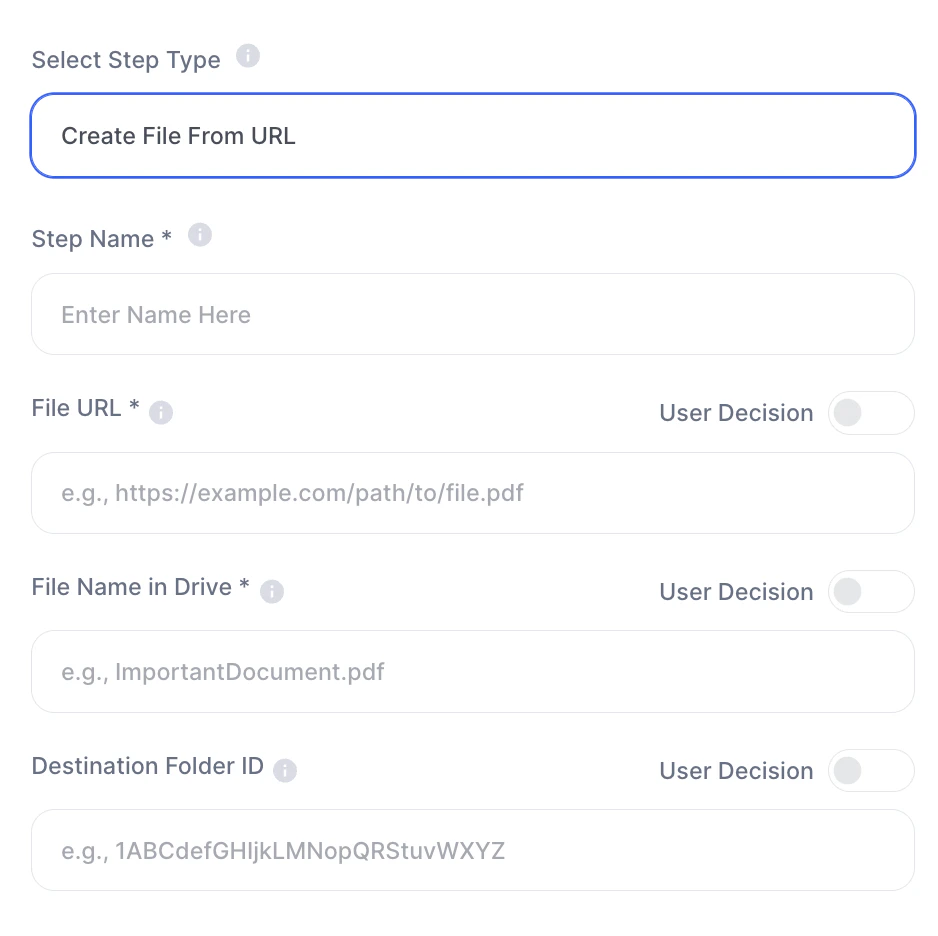Click info icon next to Step Name
This screenshot has width=938, height=936.
(x=200, y=235)
